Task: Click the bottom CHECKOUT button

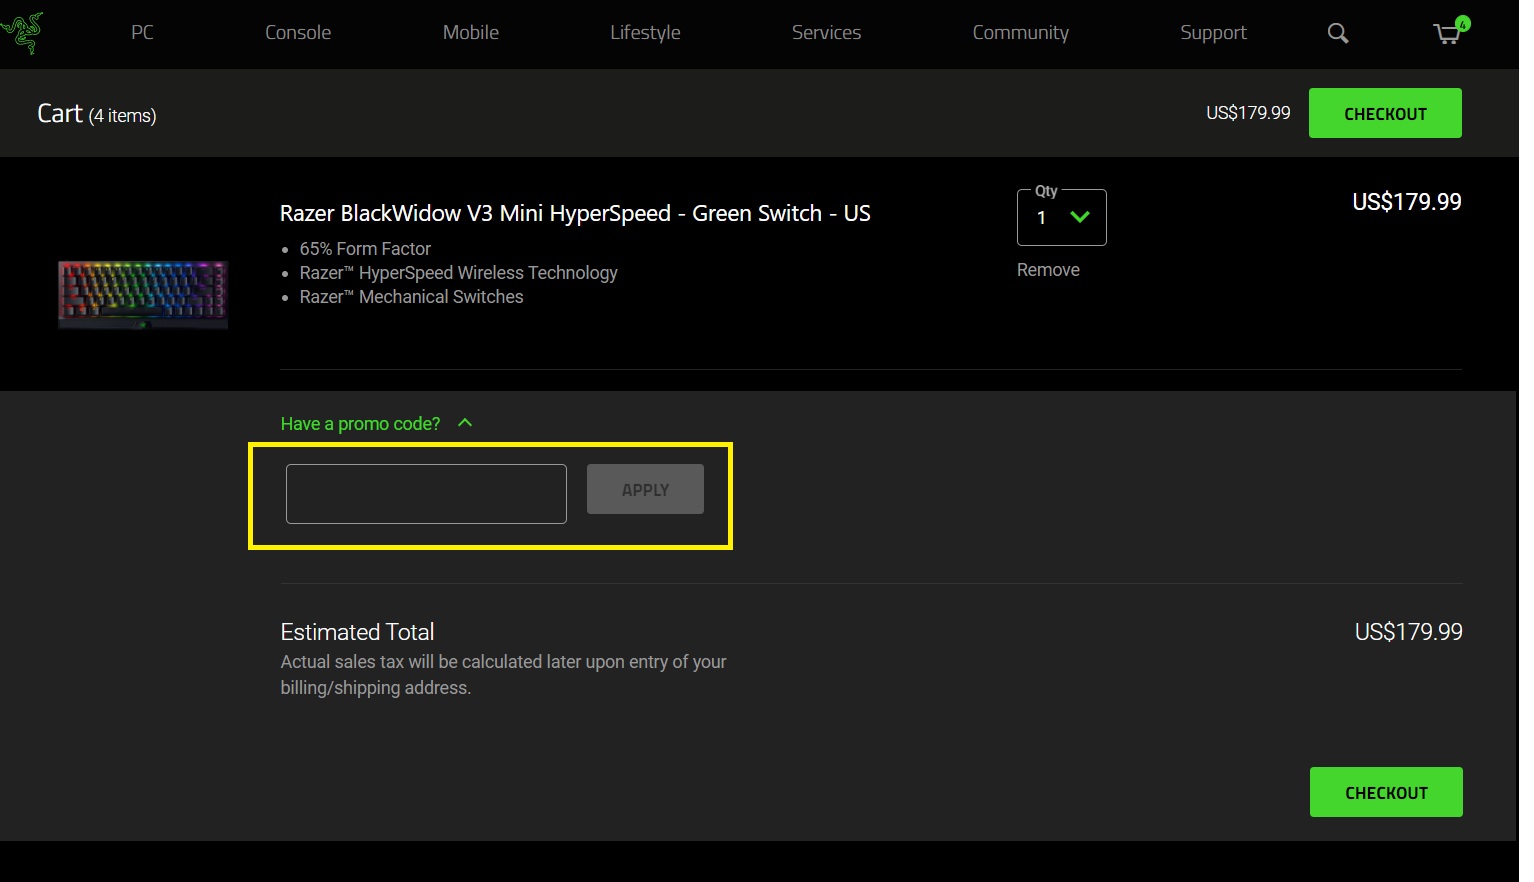Action: coord(1386,792)
